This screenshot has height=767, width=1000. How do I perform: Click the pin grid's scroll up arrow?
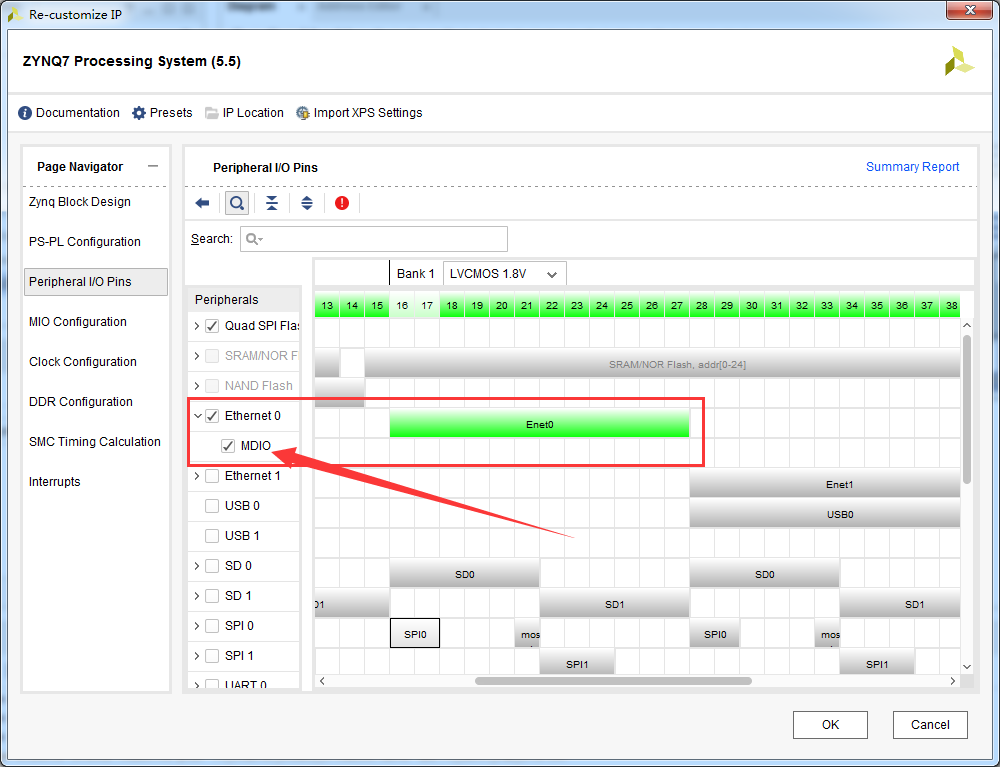[967, 326]
